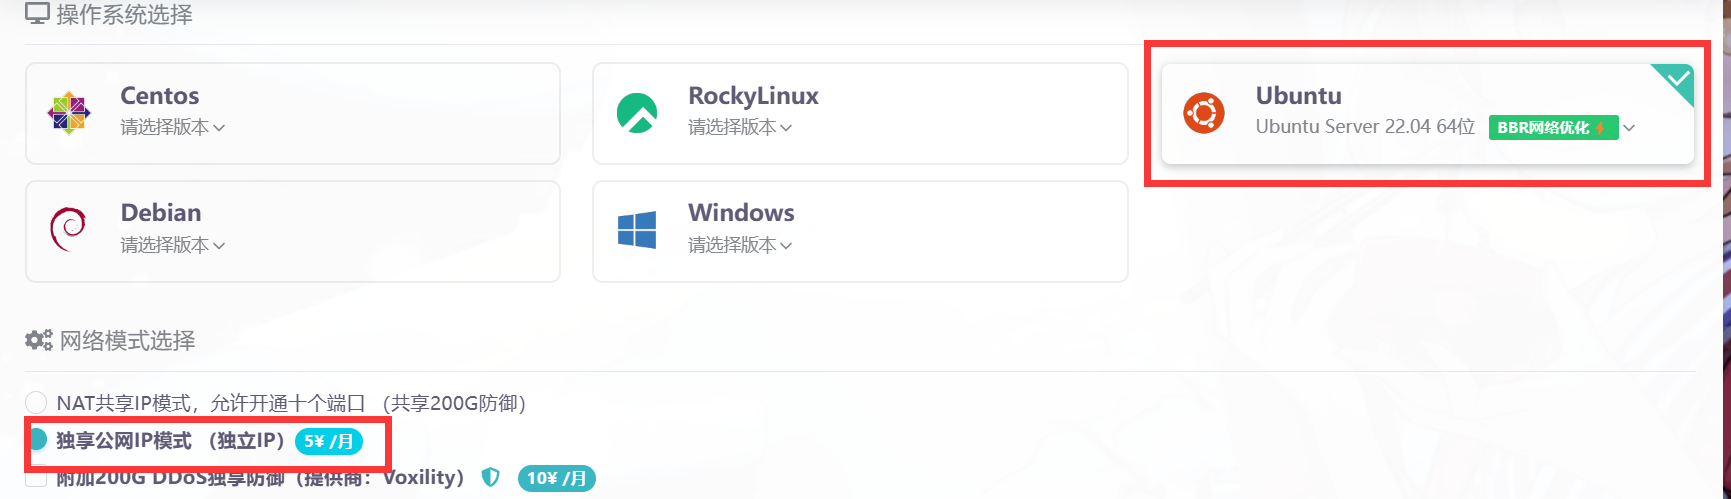The width and height of the screenshot is (1731, 499).
Task: Select the NAT共享IP模式 radio option
Action: pyautogui.click(x=37, y=403)
